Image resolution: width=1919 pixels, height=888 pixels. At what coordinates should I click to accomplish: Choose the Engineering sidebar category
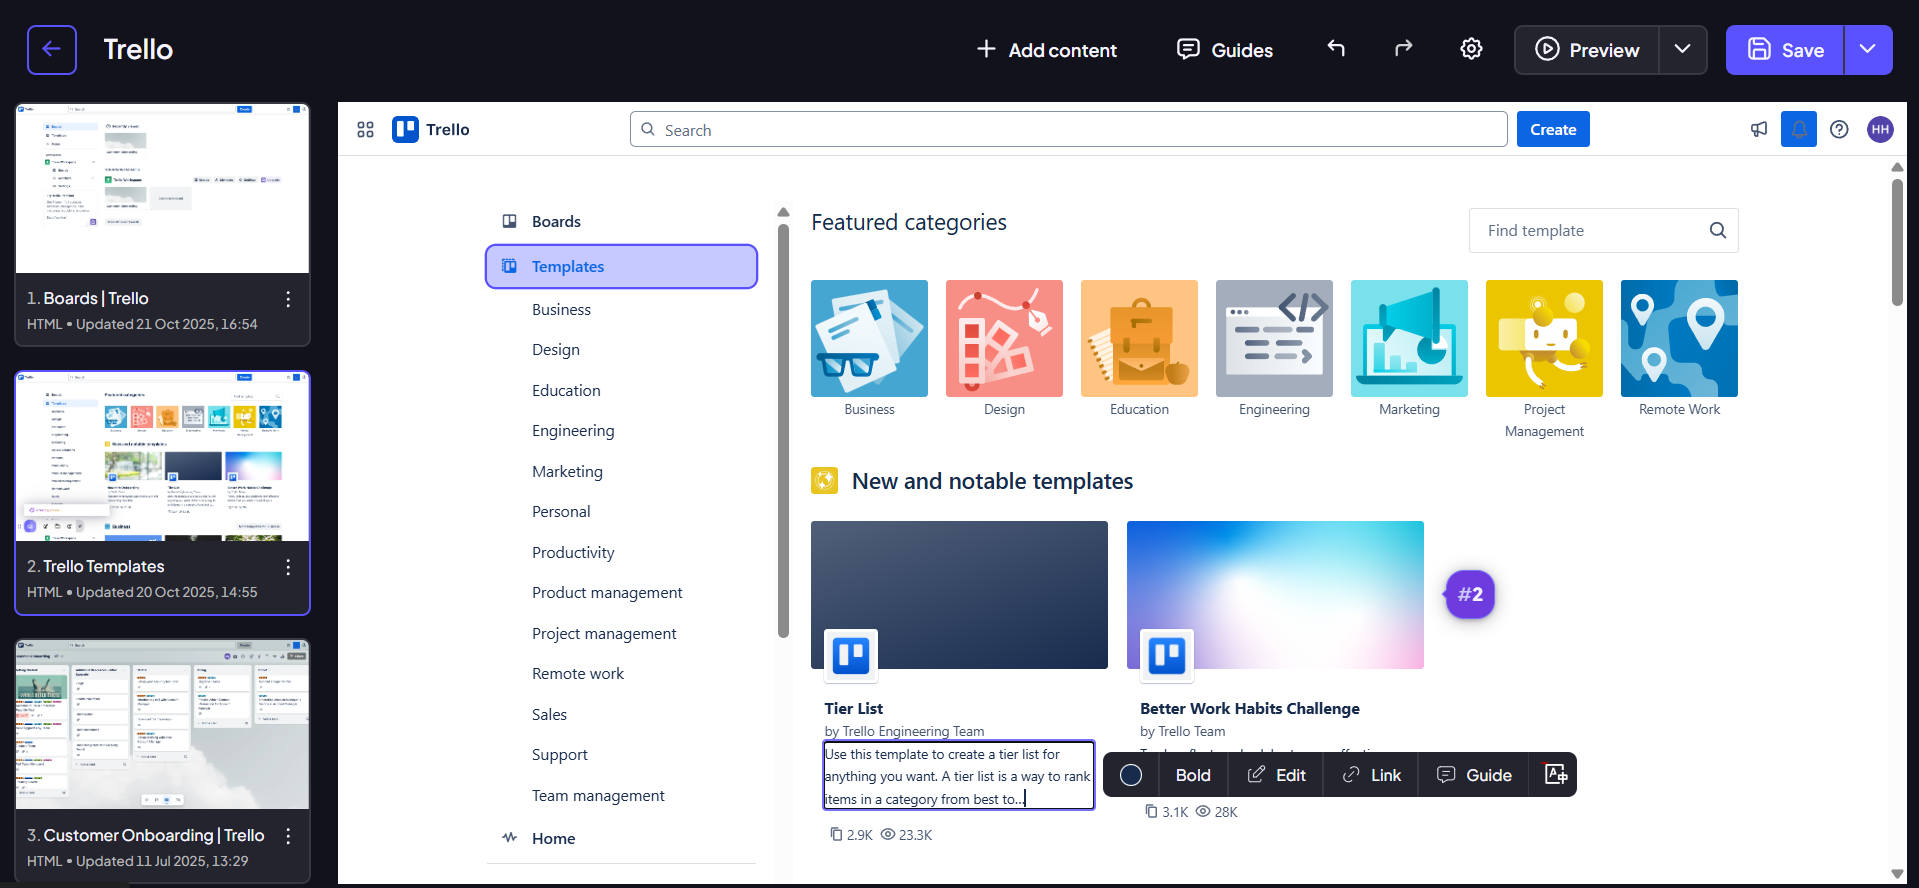click(573, 431)
